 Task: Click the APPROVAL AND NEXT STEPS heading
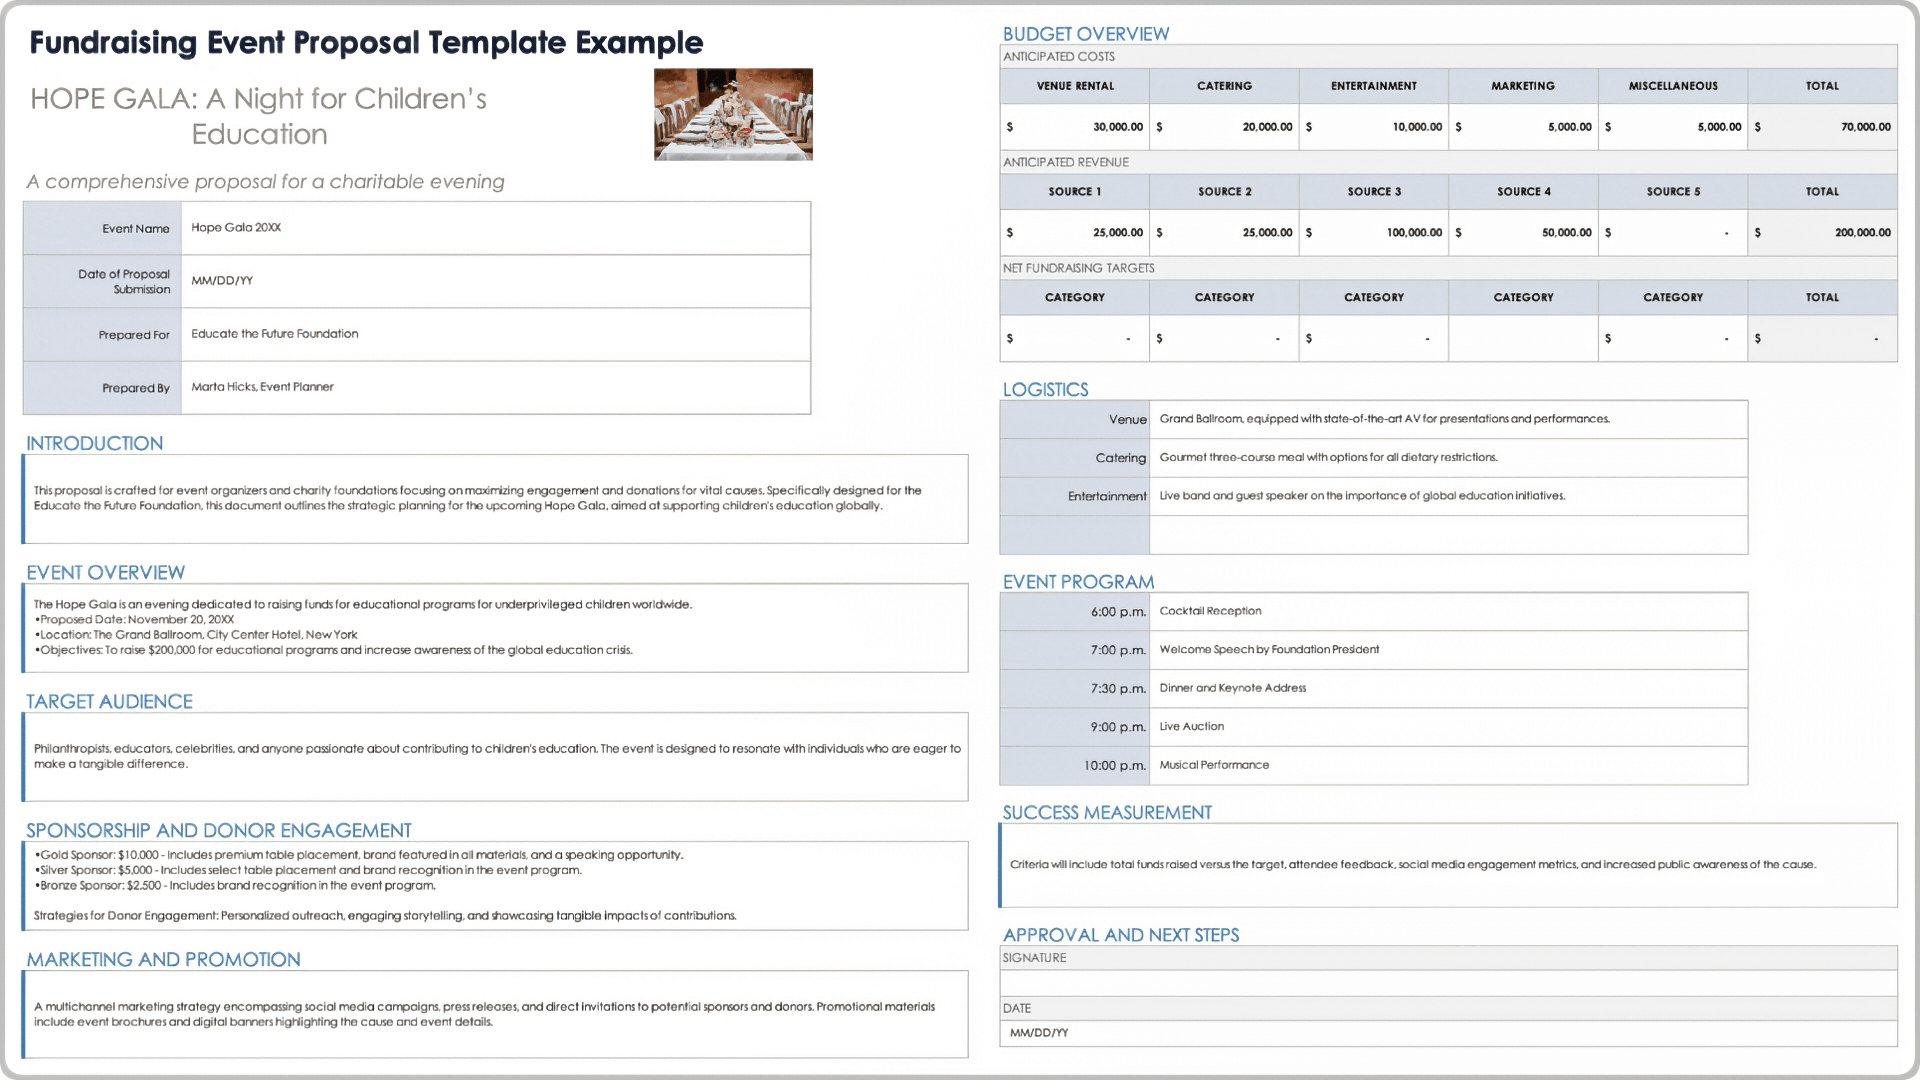(x=1121, y=934)
